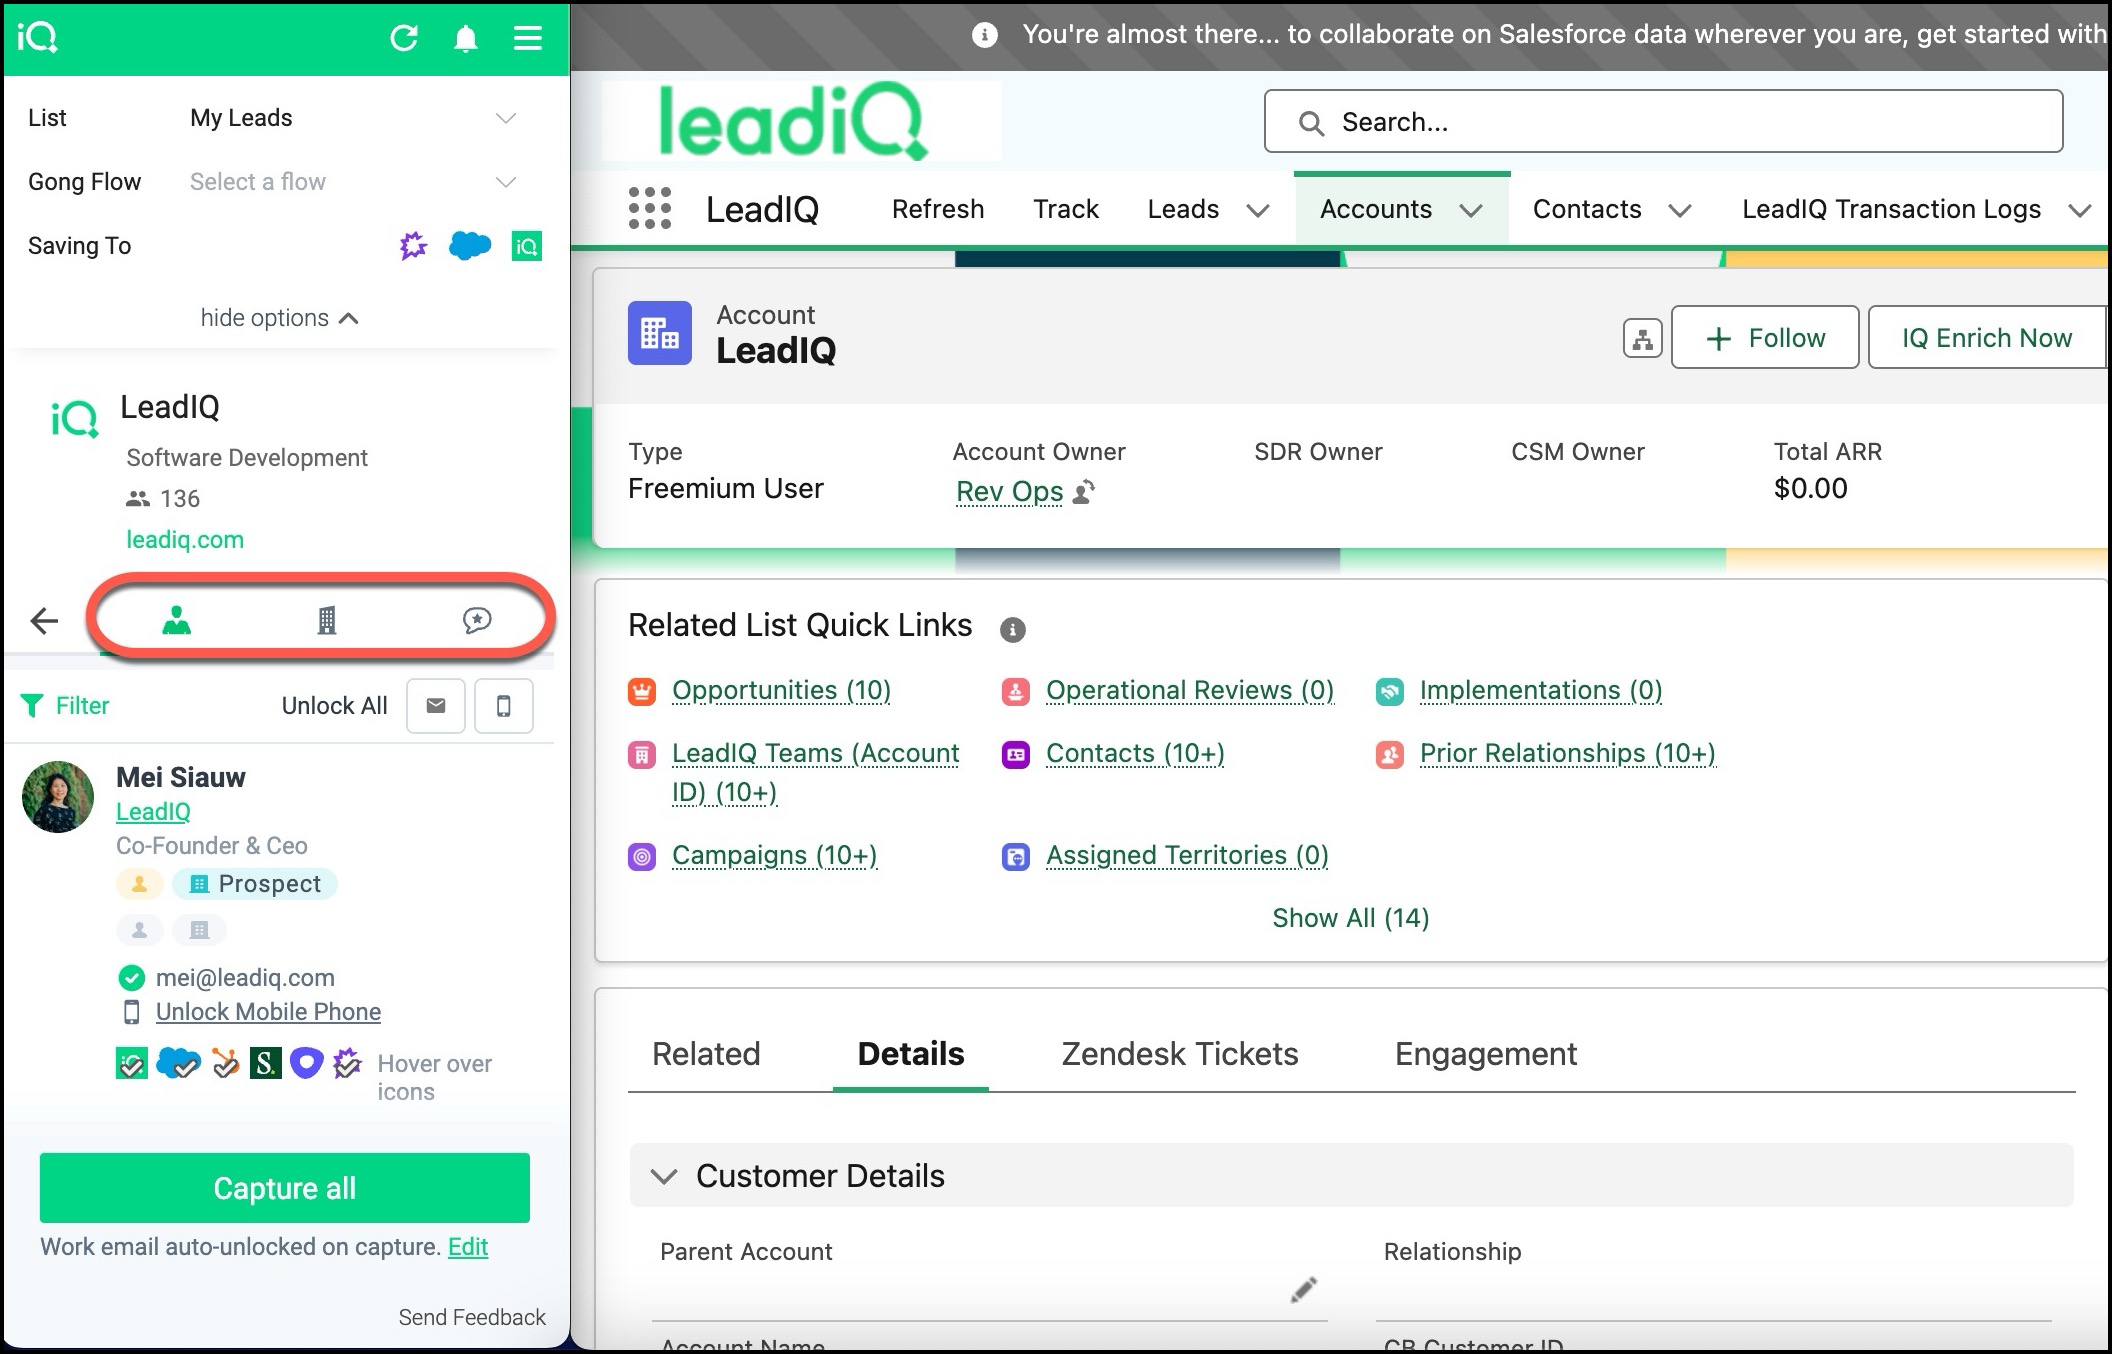Click Unlock All
The width and height of the screenshot is (2112, 1354).
(x=334, y=706)
